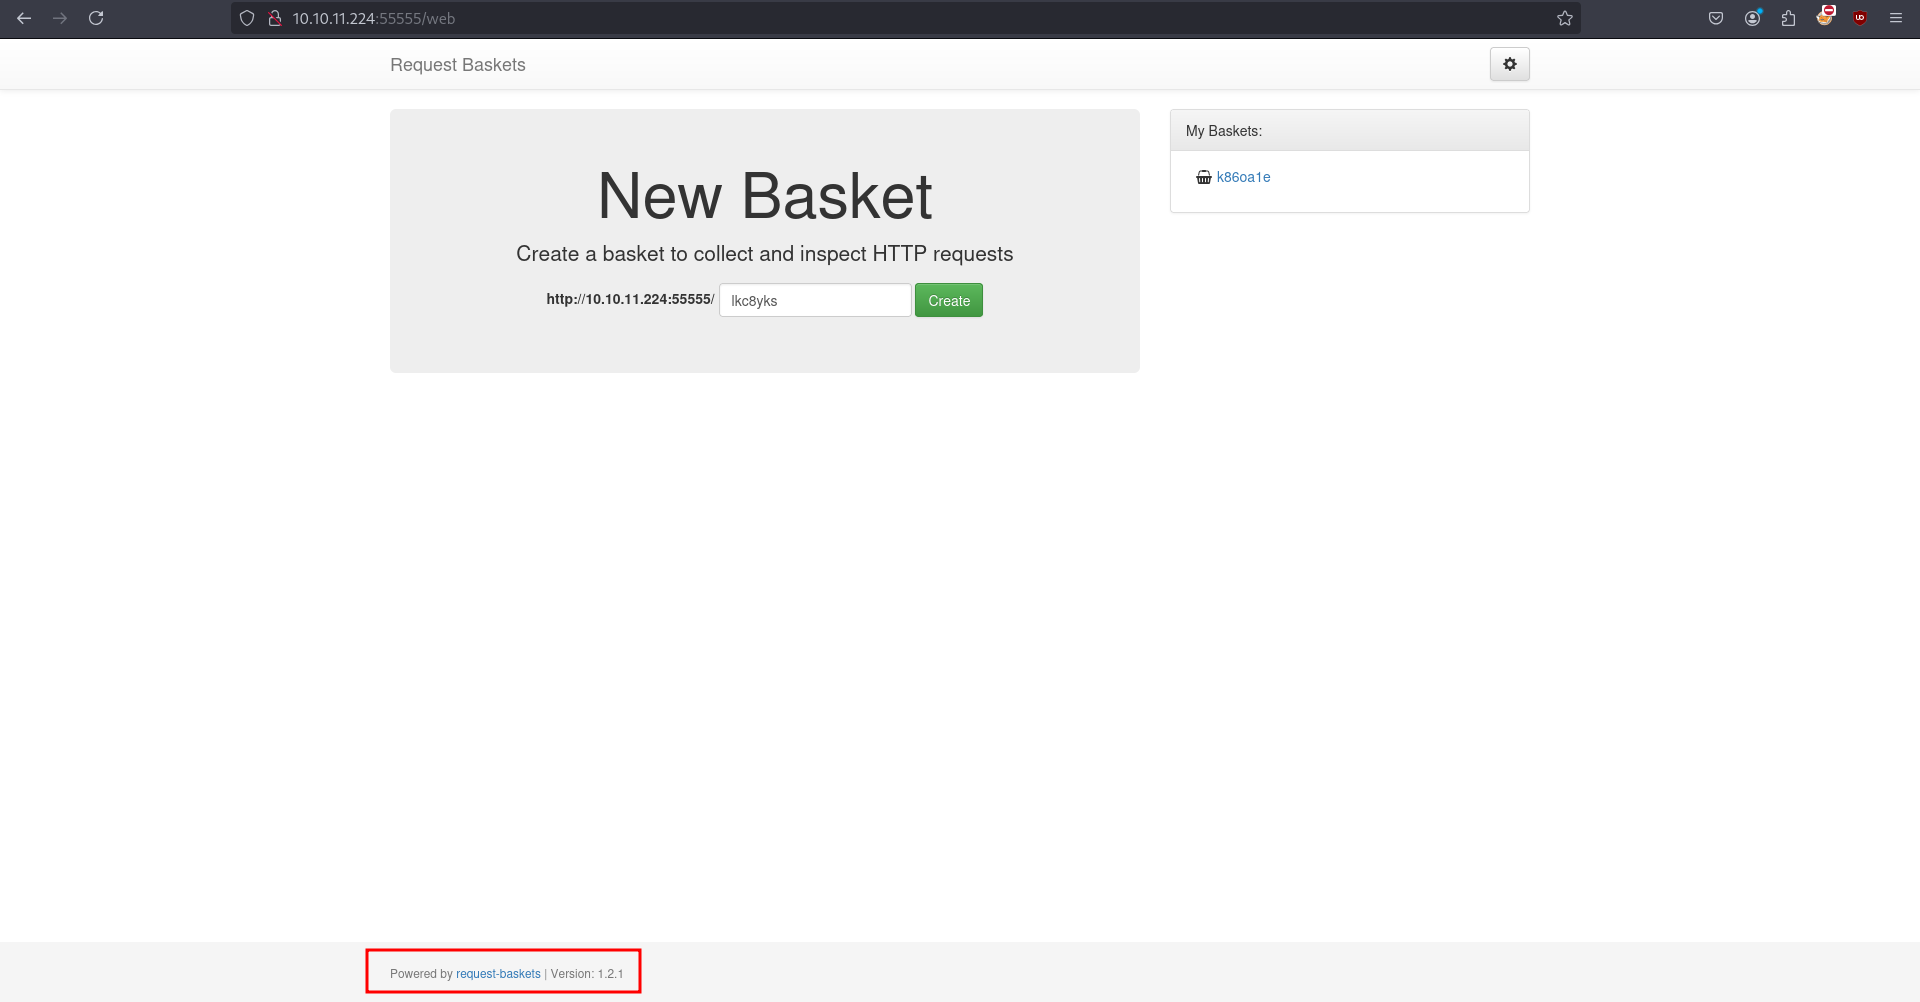
Task: Bookmark this page with the star icon
Action: click(1565, 18)
